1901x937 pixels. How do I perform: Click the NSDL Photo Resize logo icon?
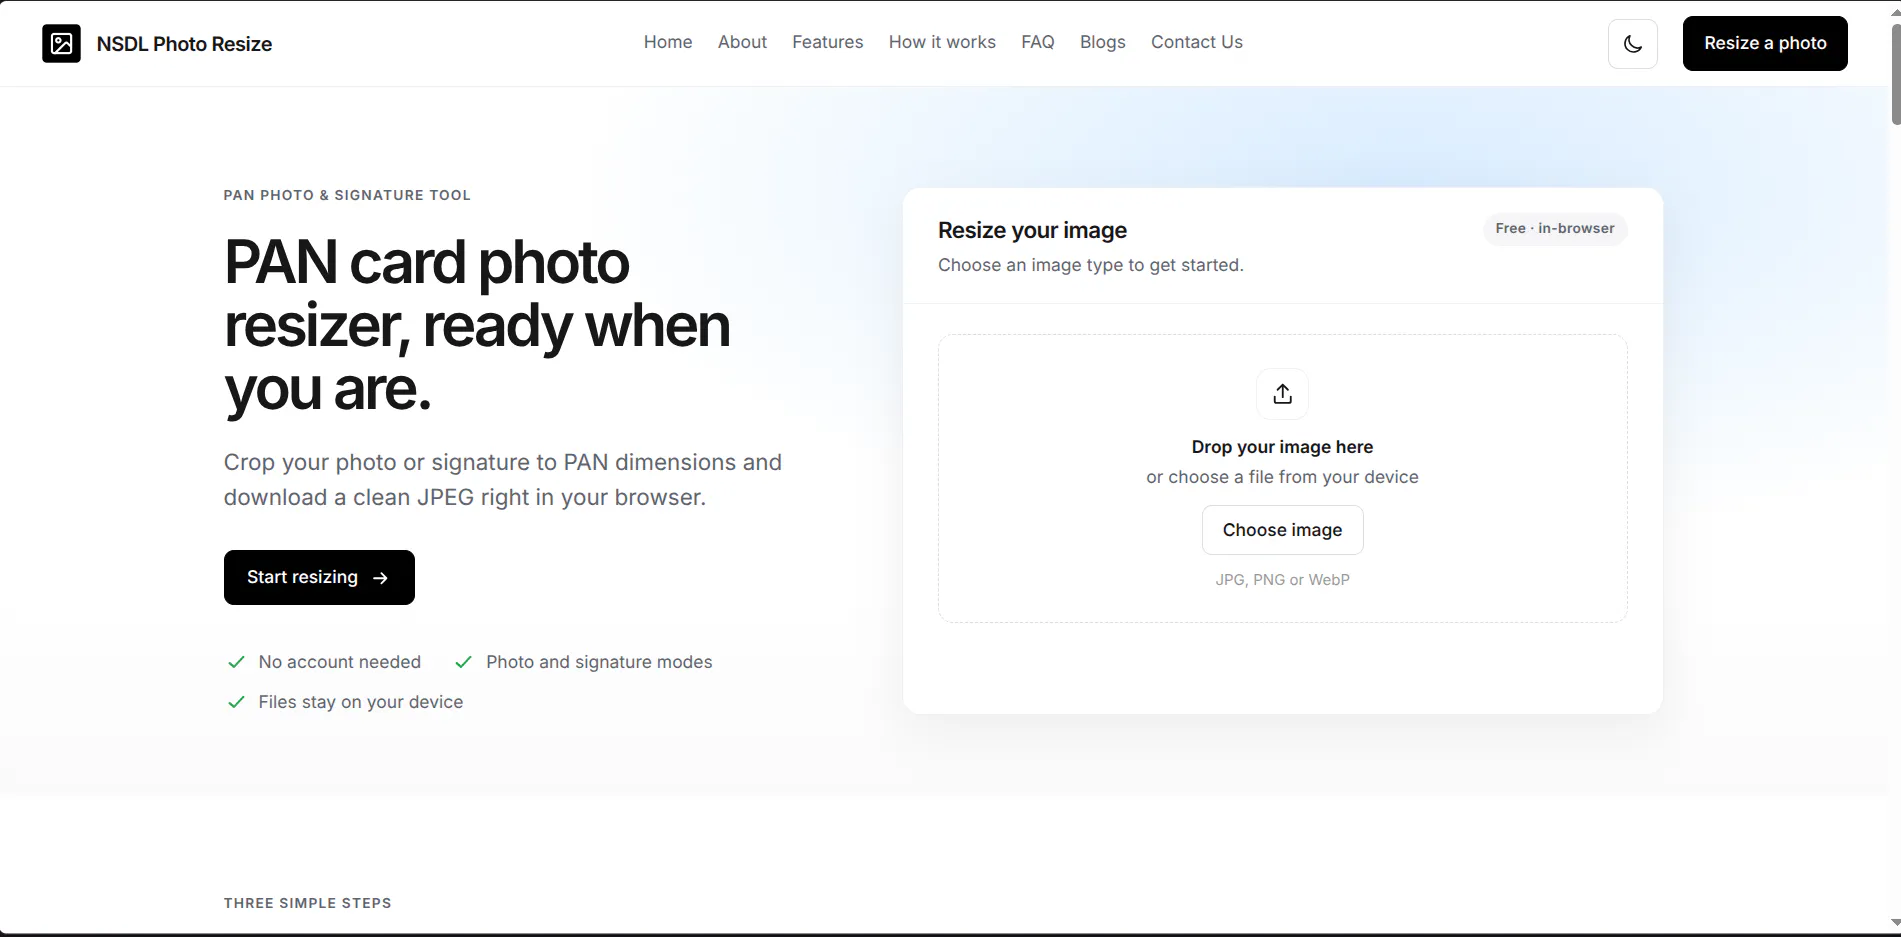tap(61, 43)
